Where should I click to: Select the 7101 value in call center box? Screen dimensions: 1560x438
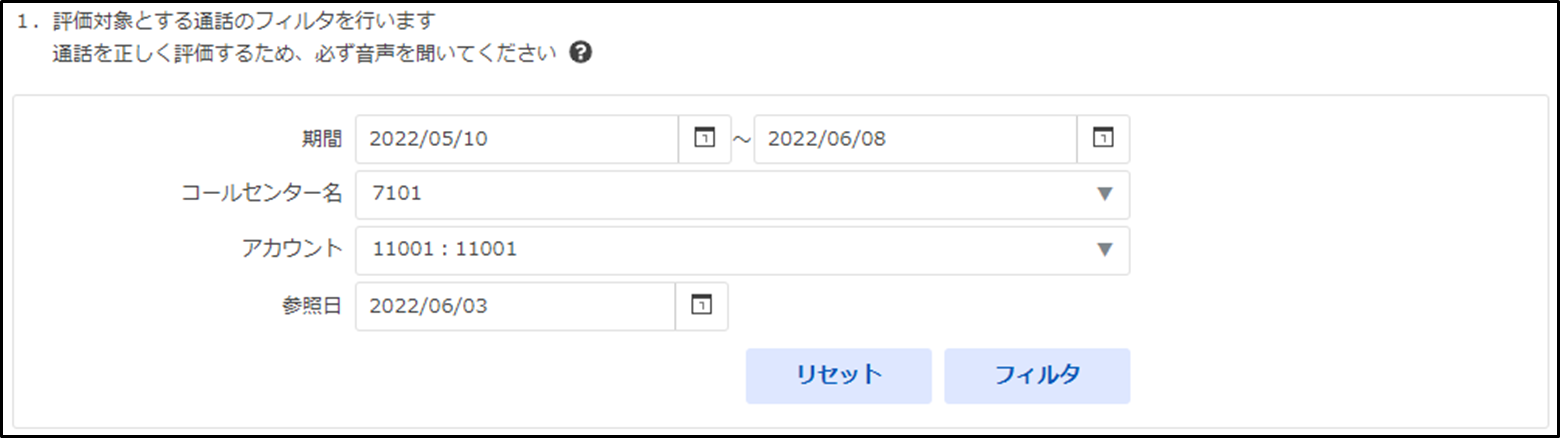(396, 194)
